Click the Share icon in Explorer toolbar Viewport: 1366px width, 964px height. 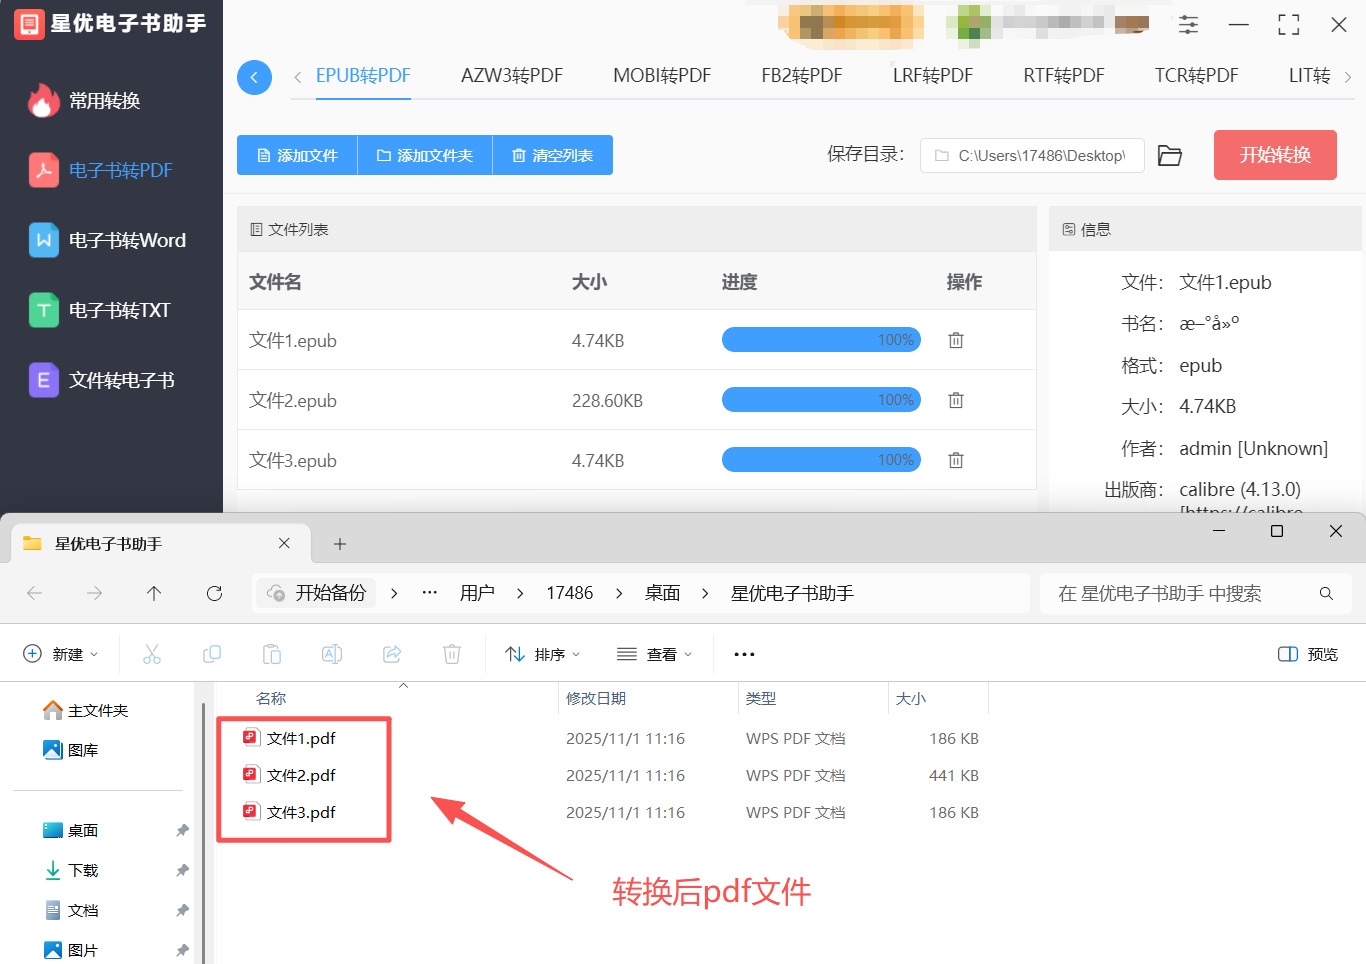392,654
